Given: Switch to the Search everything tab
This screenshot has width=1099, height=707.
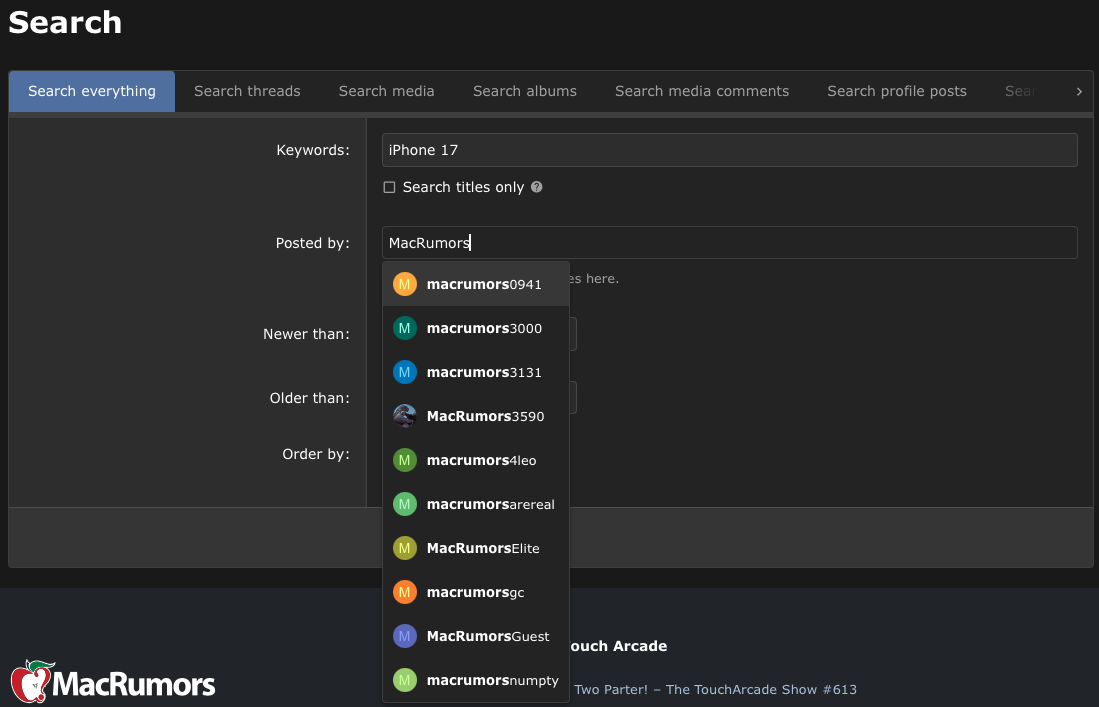Looking at the screenshot, I should [92, 91].
